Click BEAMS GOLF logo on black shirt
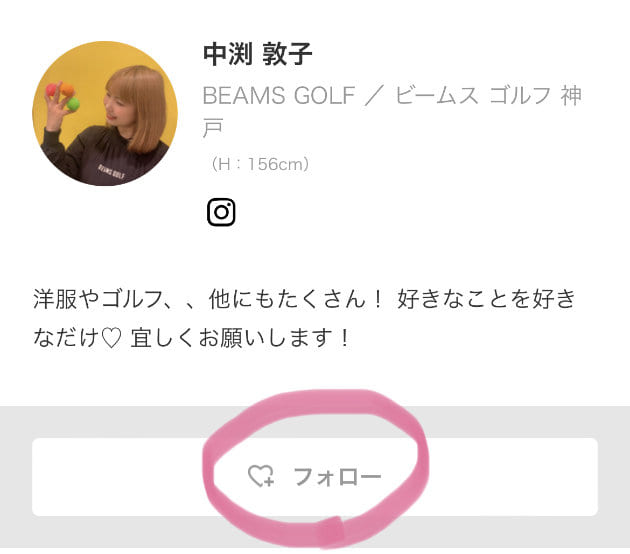The image size is (630, 554). [x=111, y=171]
